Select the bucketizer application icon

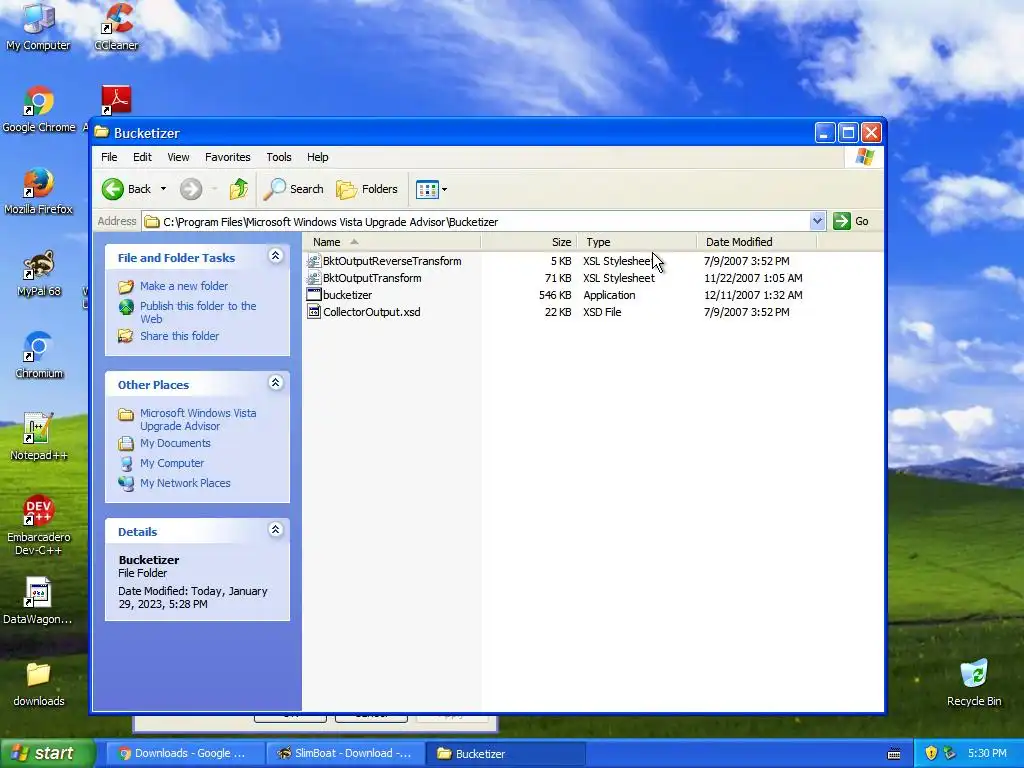tap(313, 295)
